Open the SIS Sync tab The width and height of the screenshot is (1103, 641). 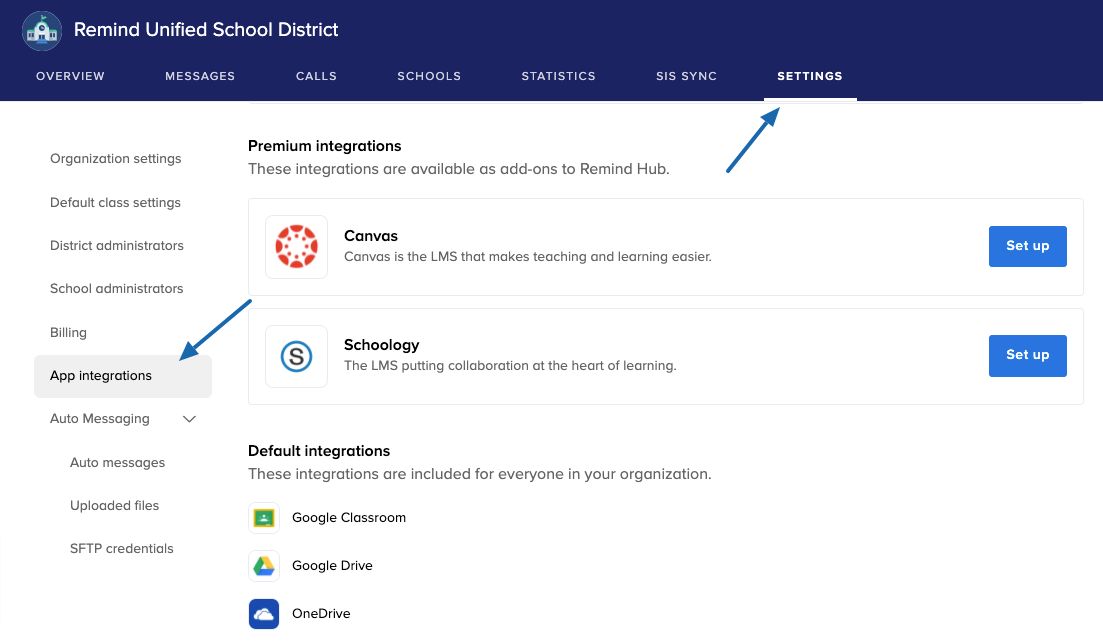click(686, 76)
